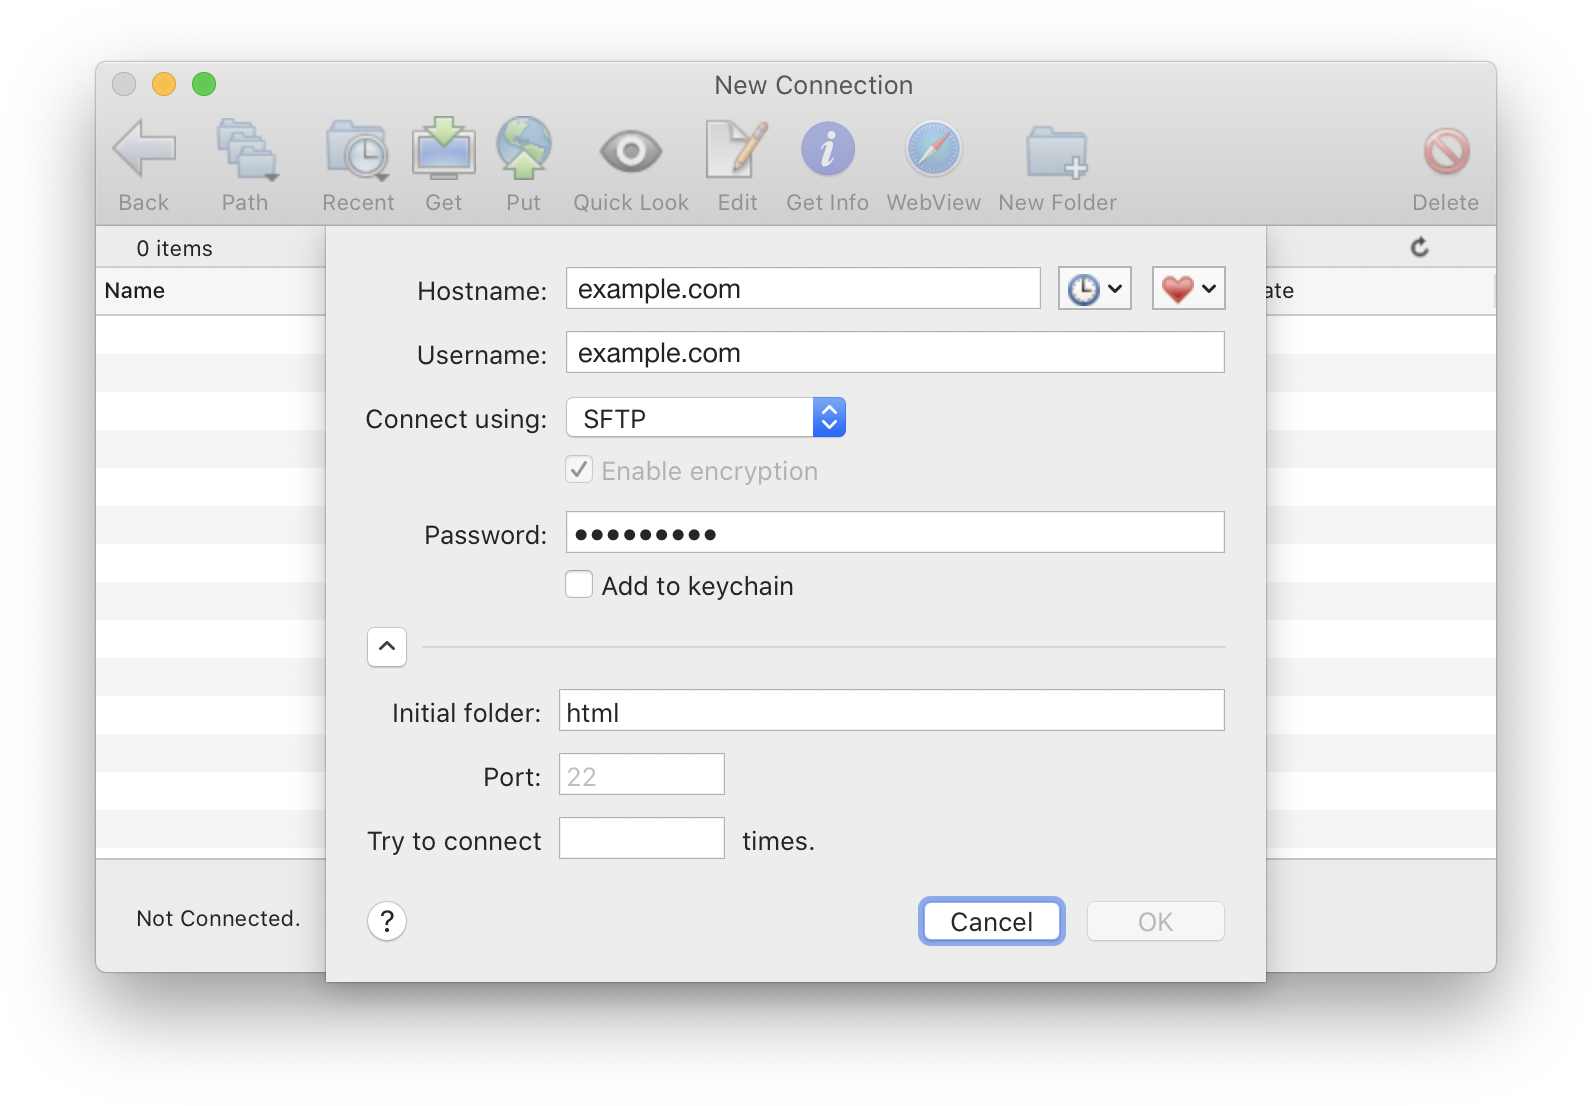Open Quick Look eye icon

click(630, 151)
